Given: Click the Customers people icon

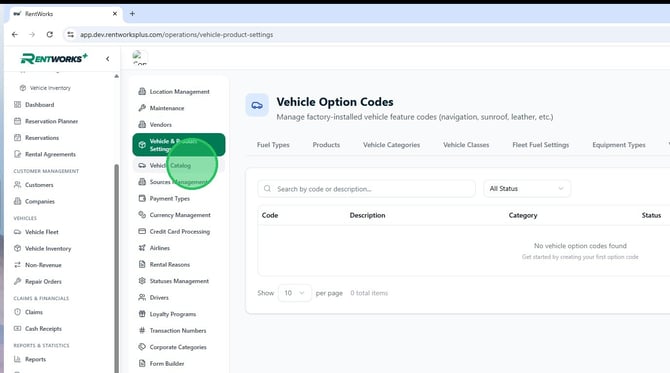Looking at the screenshot, I should [18, 185].
